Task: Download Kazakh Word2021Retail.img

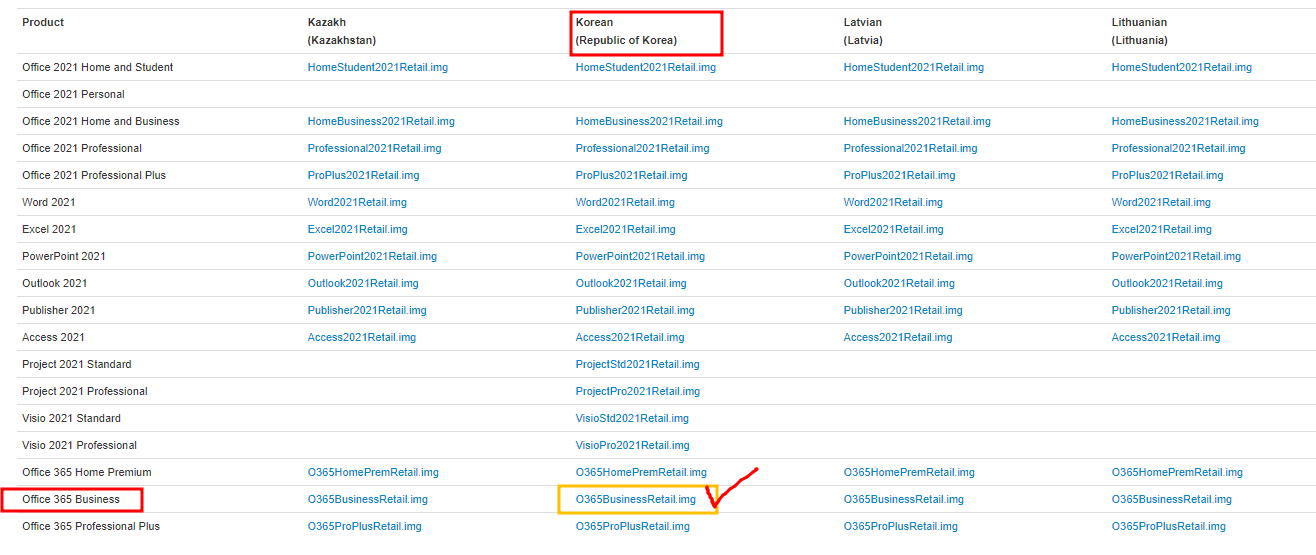Action: coord(357,202)
